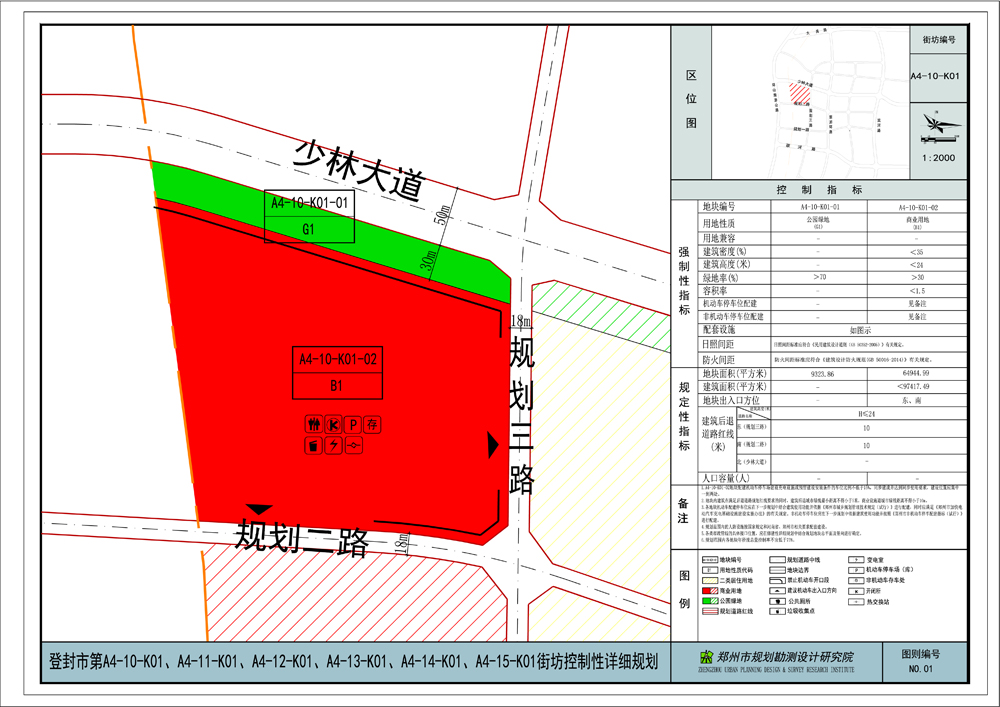Viewport: 1000px width, 707px height.
Task: Click the trash collection point icon
Action: coord(314,444)
